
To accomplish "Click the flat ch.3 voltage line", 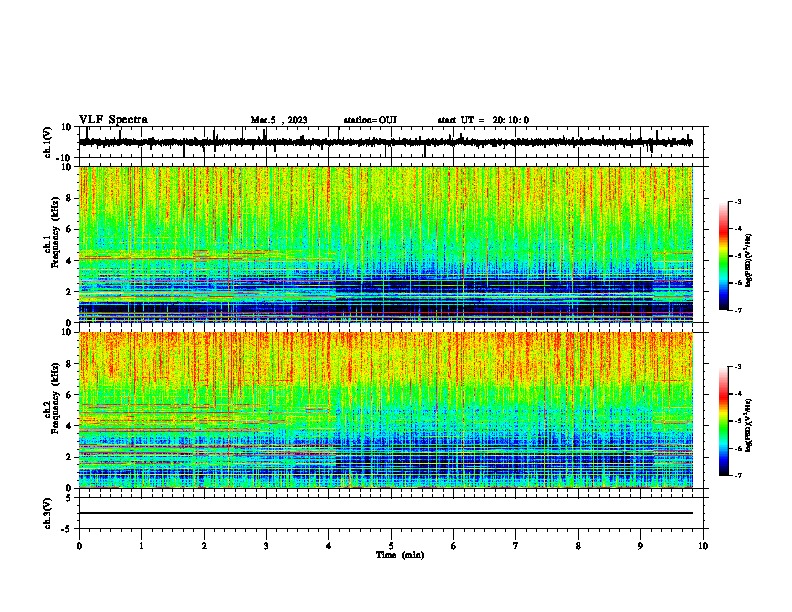I will pyautogui.click(x=386, y=513).
